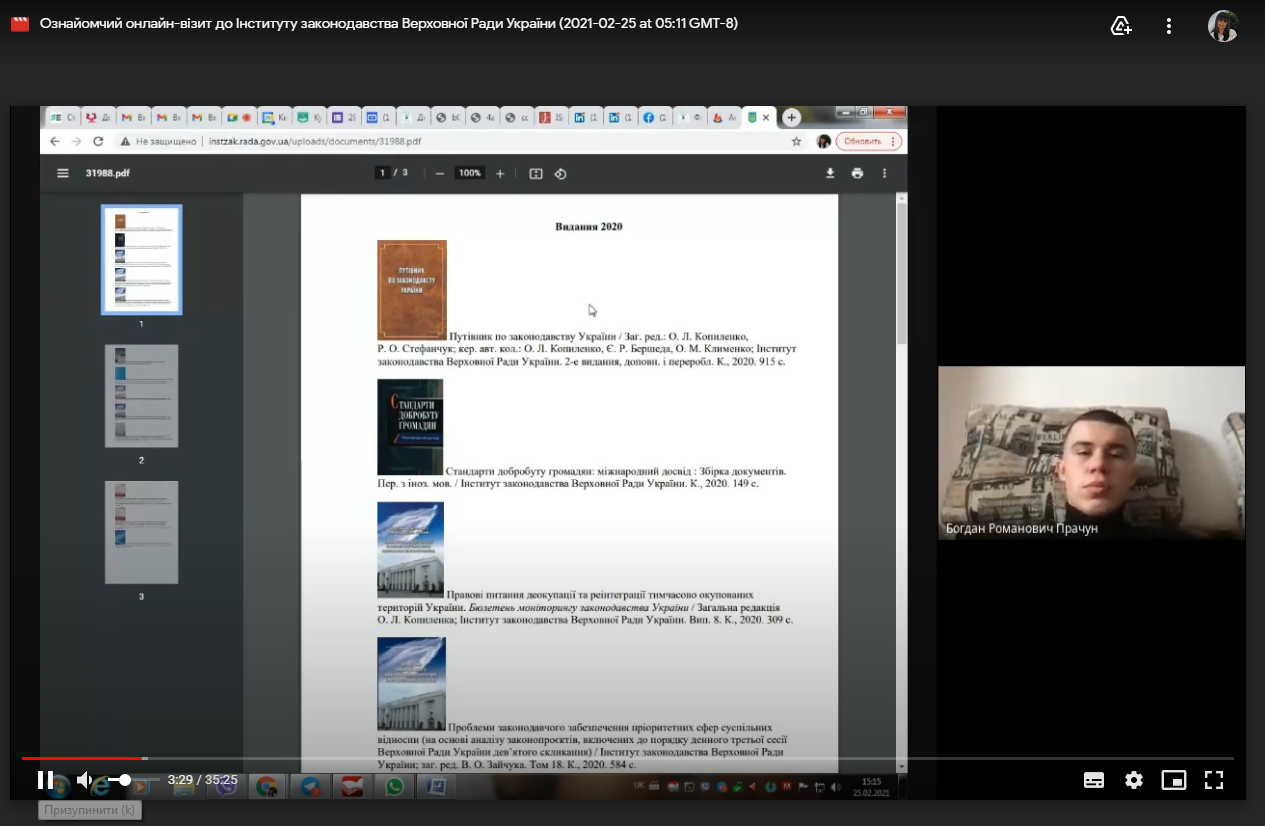Click the add to Drive icon
The height and width of the screenshot is (826, 1265).
(1121, 26)
